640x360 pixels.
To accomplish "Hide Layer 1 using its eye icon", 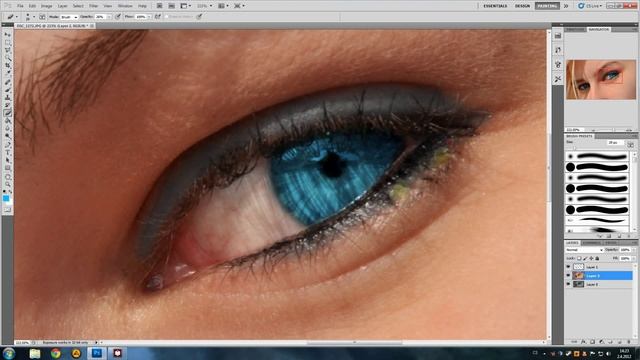I will coord(568,267).
